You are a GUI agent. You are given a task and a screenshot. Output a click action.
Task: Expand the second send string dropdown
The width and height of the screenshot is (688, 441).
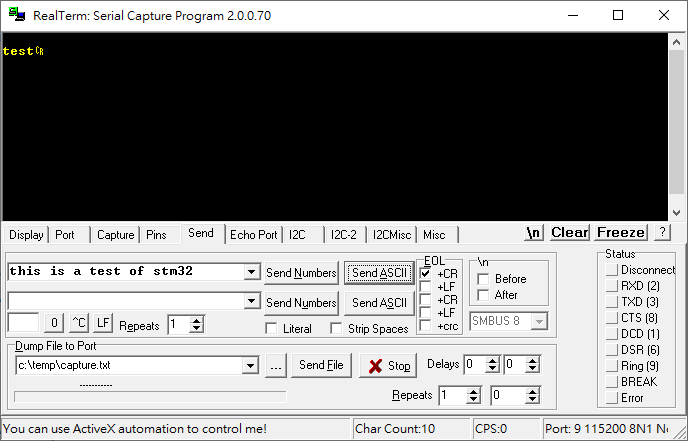(251, 301)
